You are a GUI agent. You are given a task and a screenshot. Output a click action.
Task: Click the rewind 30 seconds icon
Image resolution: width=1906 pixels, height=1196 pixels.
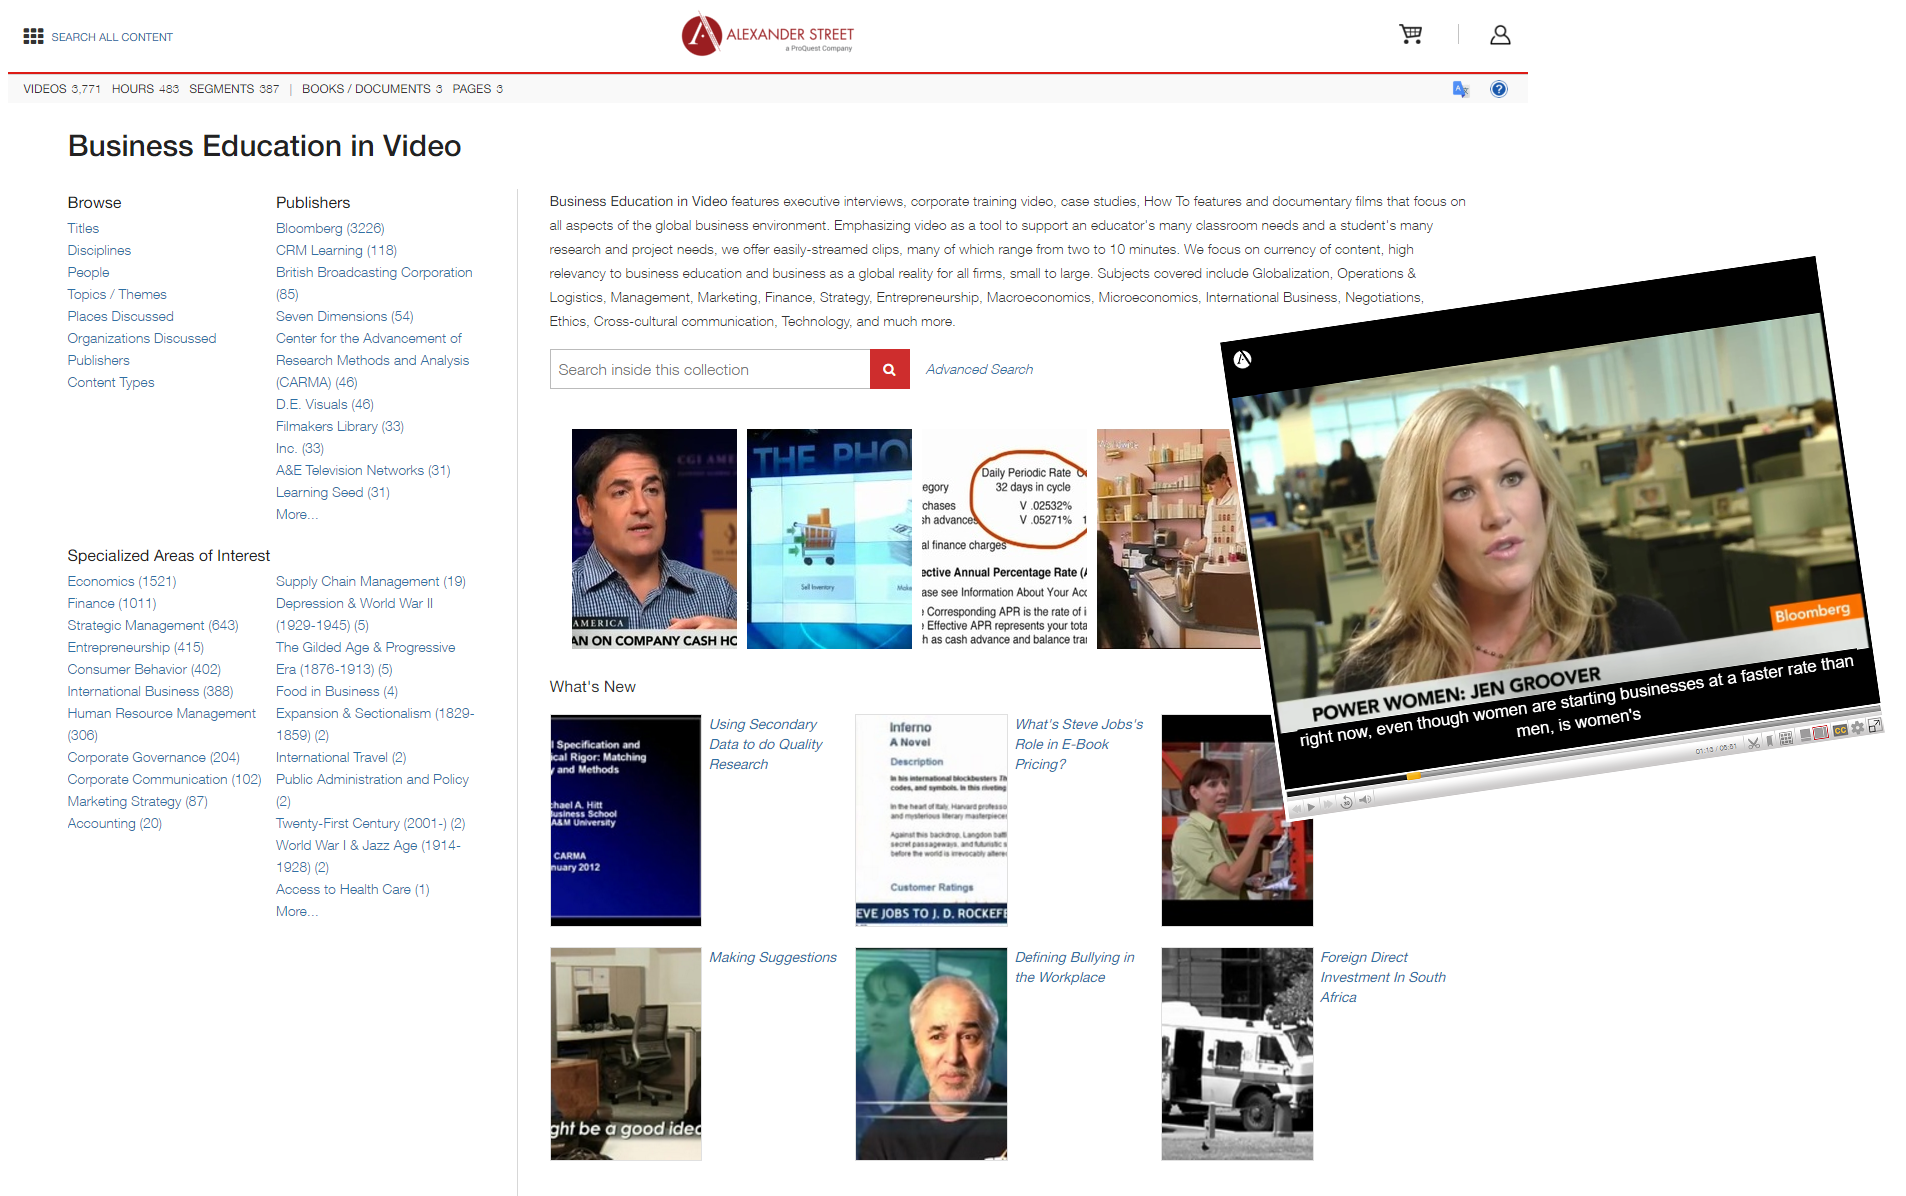(x=1346, y=802)
